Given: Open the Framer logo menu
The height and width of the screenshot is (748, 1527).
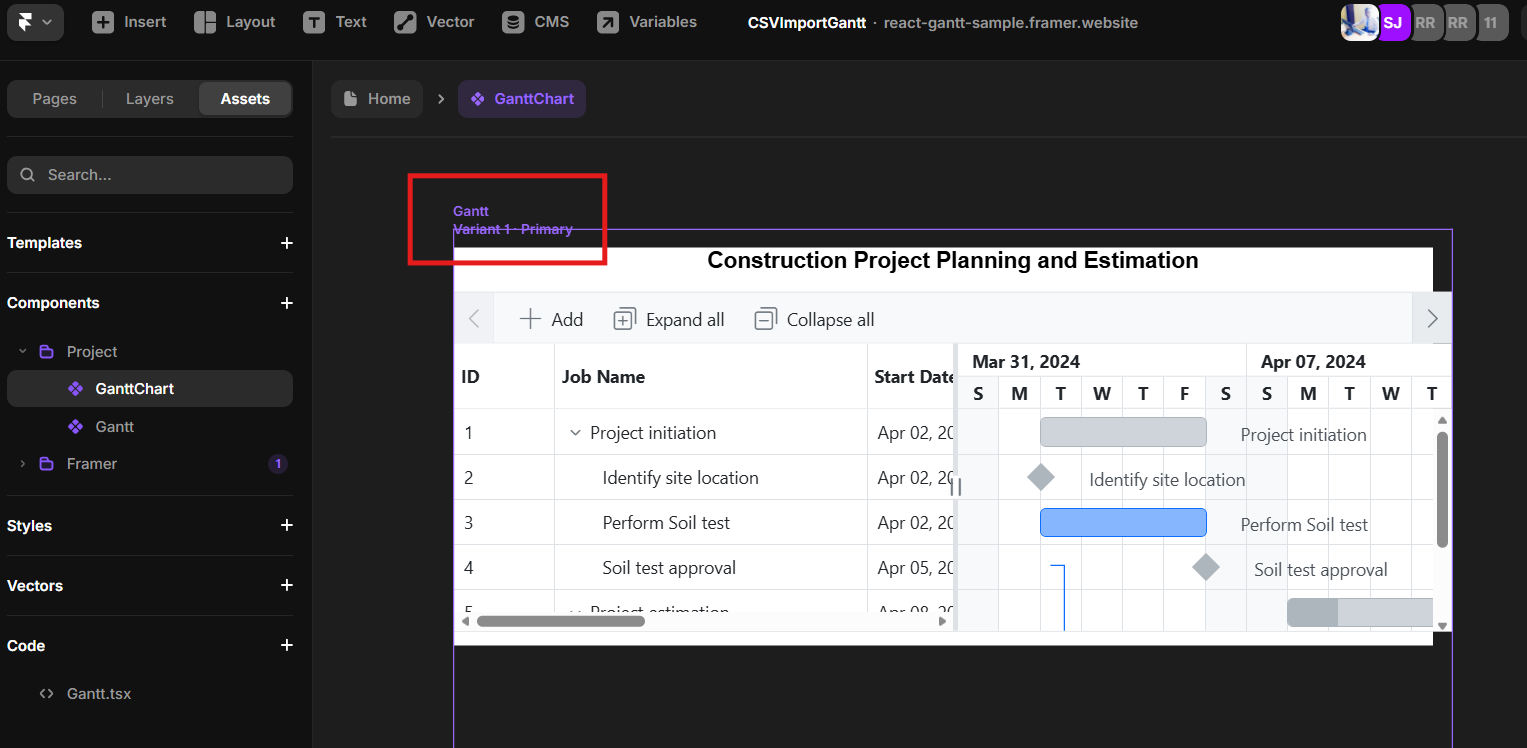Looking at the screenshot, I should (x=34, y=21).
